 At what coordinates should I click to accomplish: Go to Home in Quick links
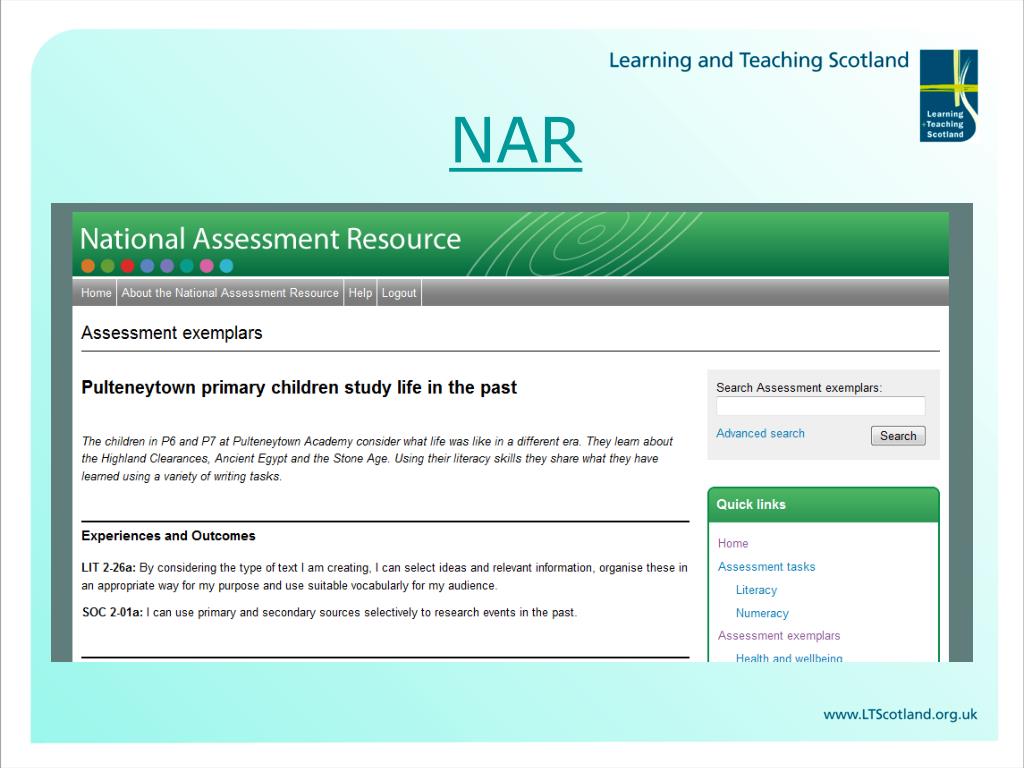pos(733,543)
